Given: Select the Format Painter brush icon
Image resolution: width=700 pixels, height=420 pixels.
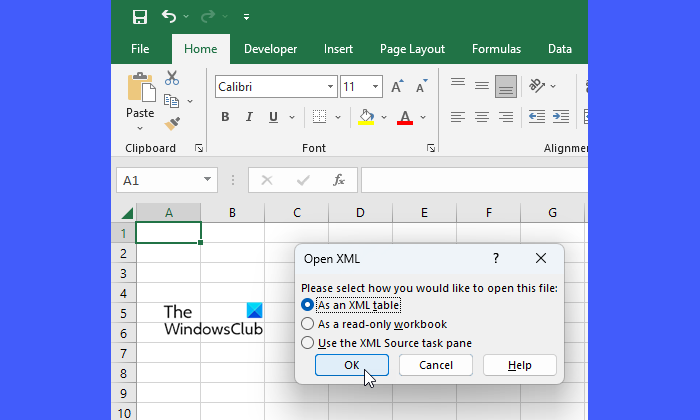Looking at the screenshot, I should click(x=172, y=123).
